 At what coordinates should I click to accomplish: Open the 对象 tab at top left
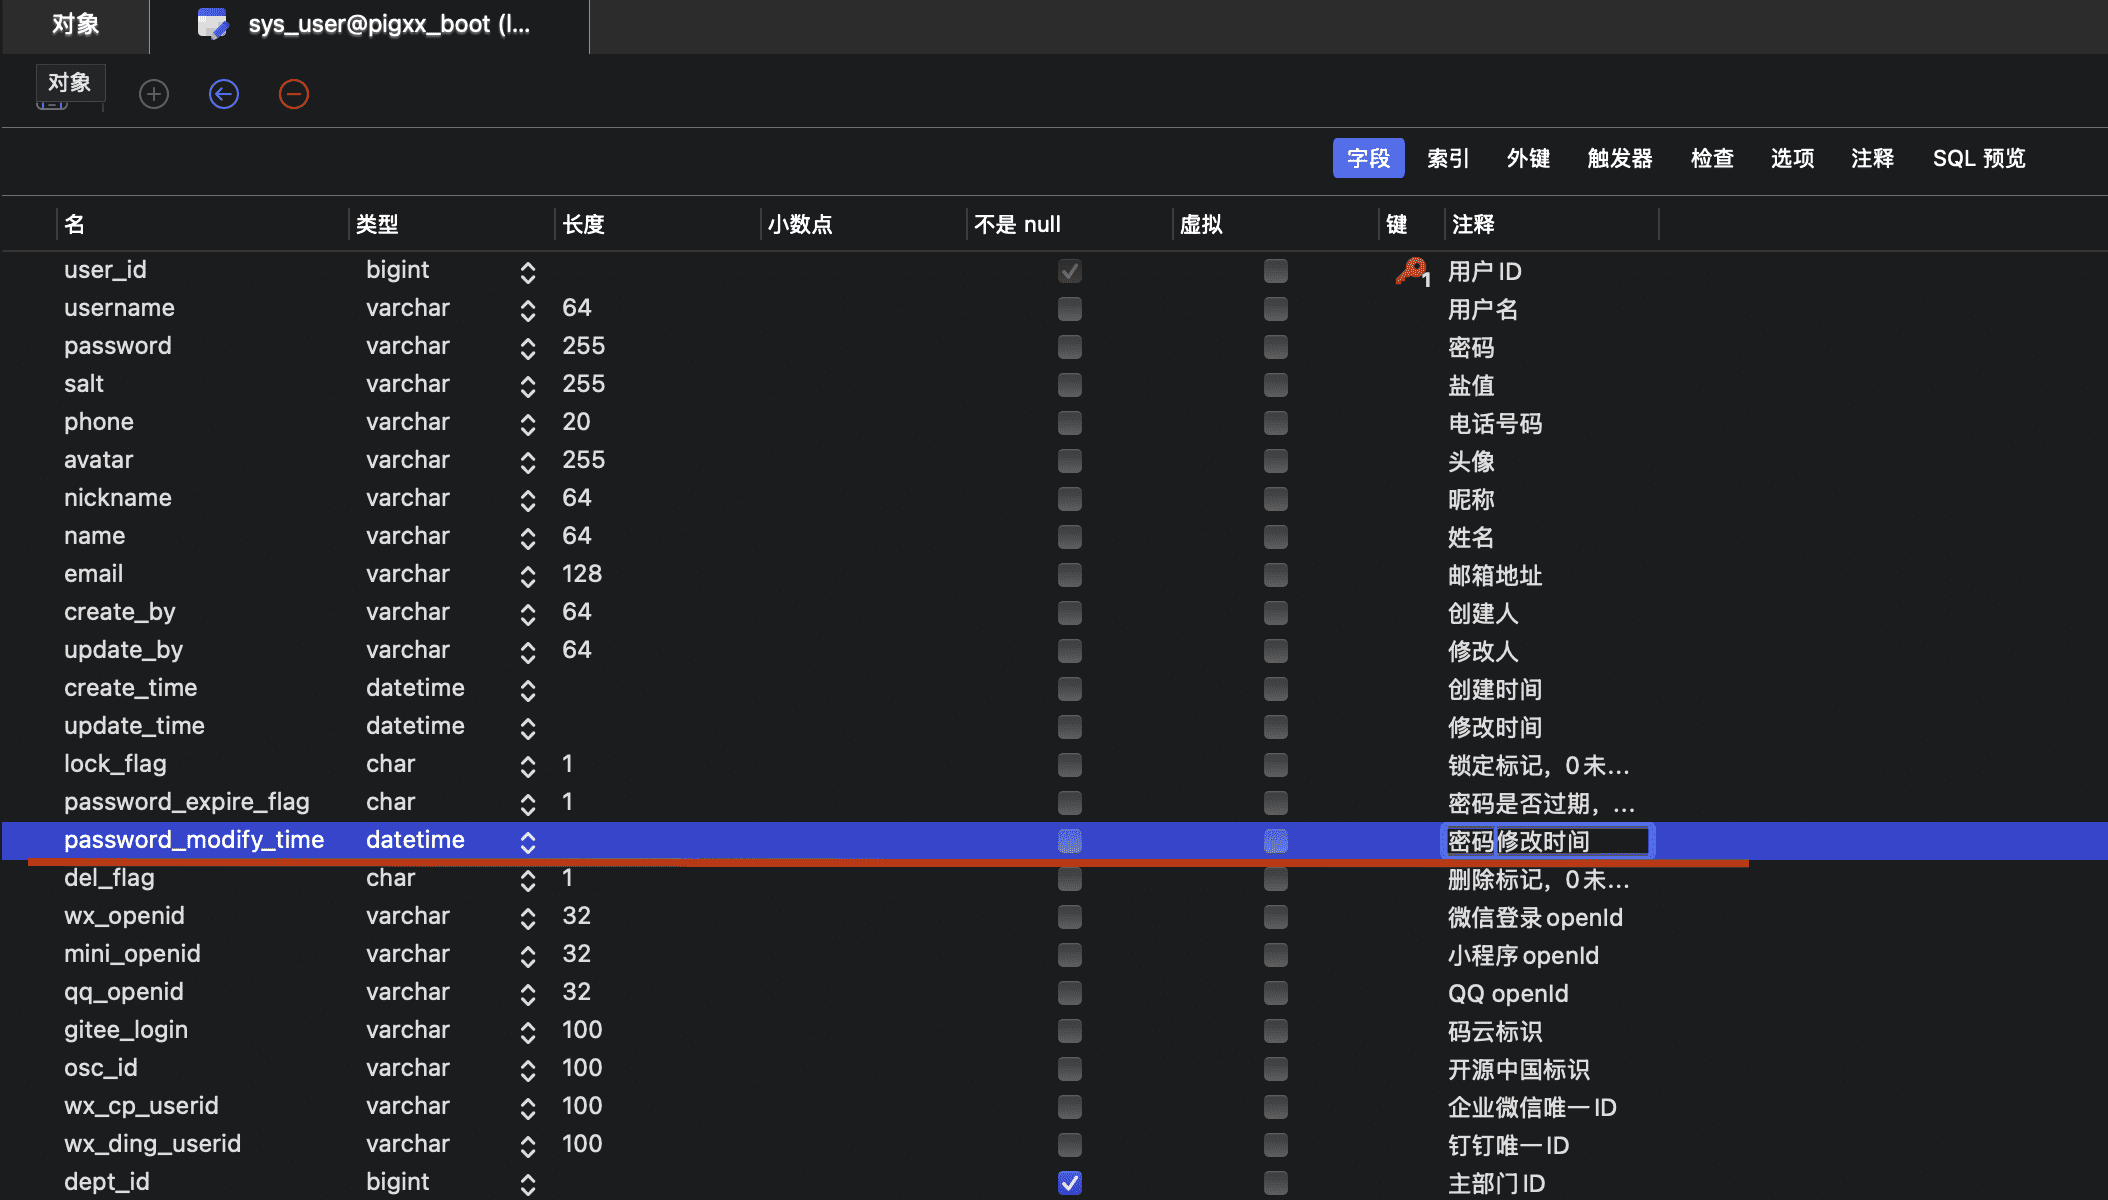pyautogui.click(x=74, y=23)
